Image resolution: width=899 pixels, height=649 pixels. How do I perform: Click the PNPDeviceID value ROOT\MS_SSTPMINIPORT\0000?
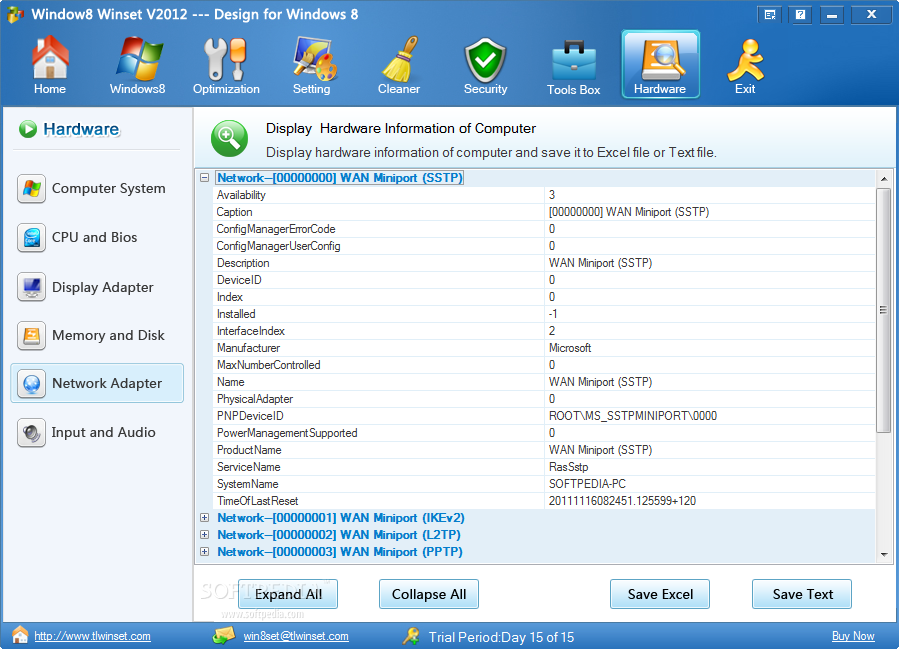tap(633, 416)
